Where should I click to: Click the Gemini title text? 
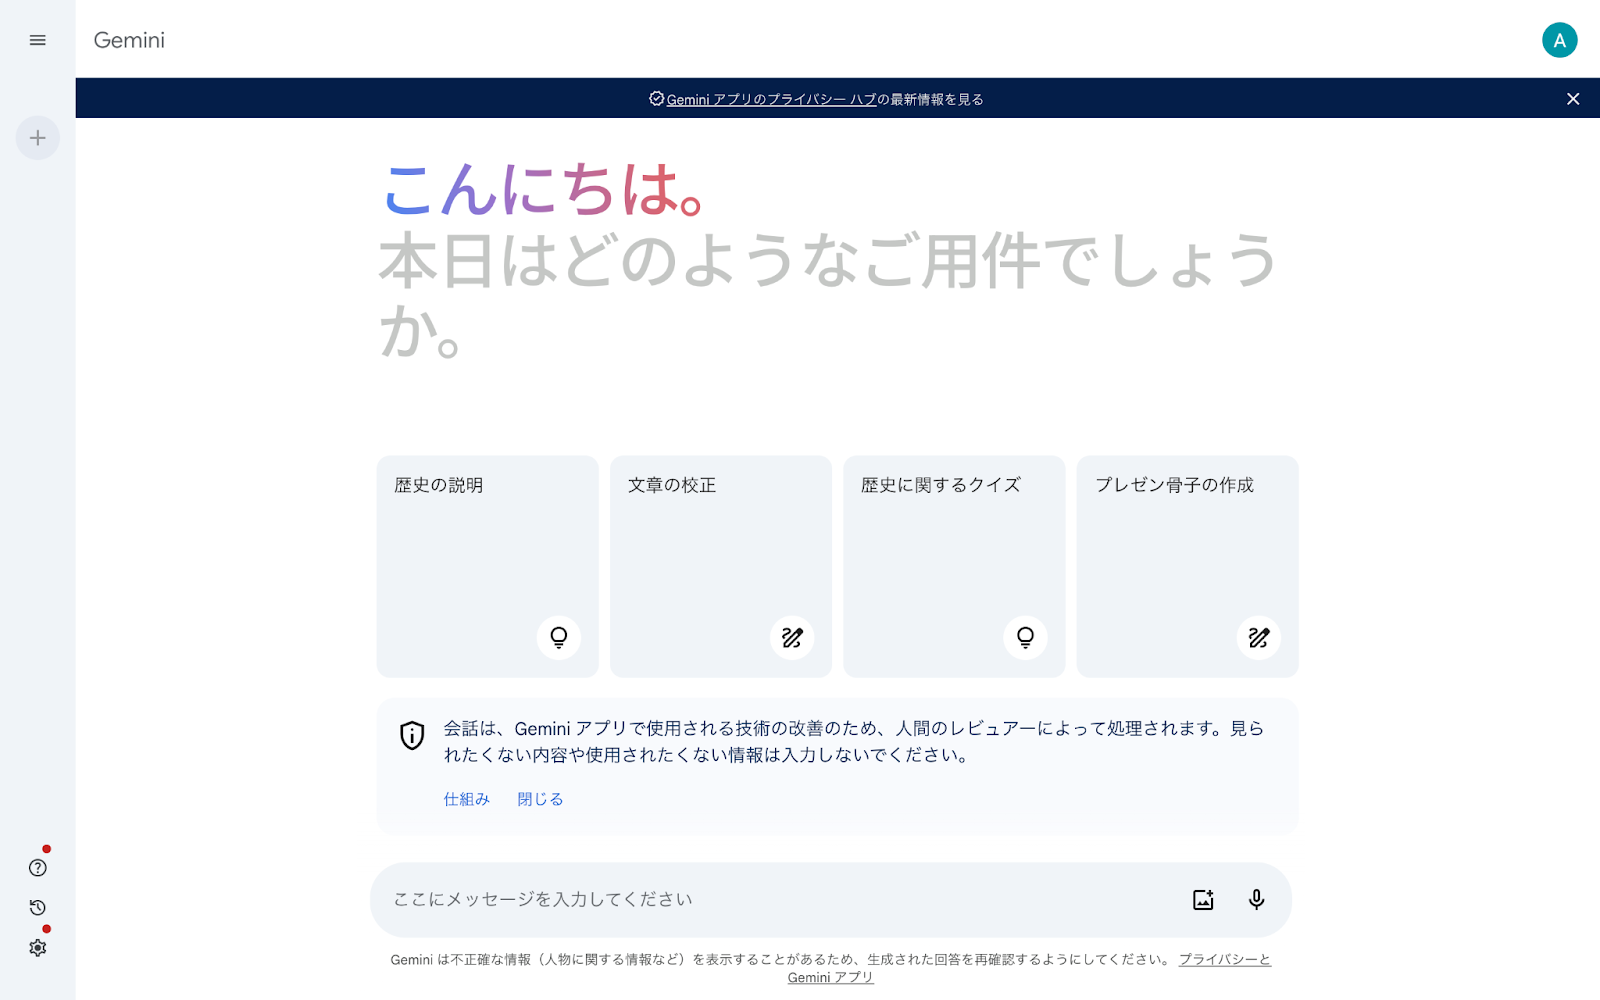click(129, 40)
